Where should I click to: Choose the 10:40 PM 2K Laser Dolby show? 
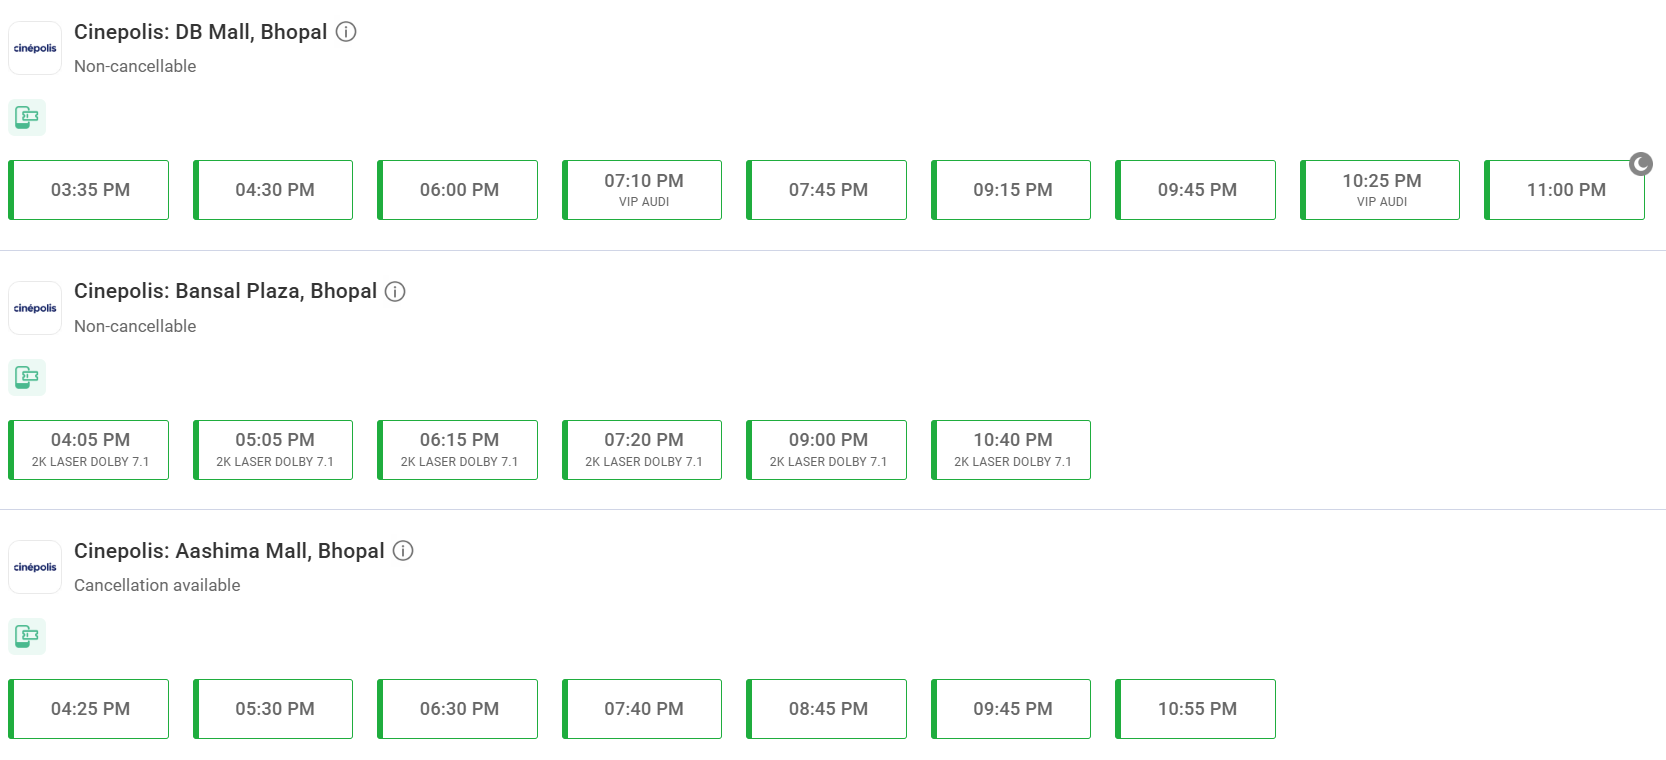[1011, 450]
